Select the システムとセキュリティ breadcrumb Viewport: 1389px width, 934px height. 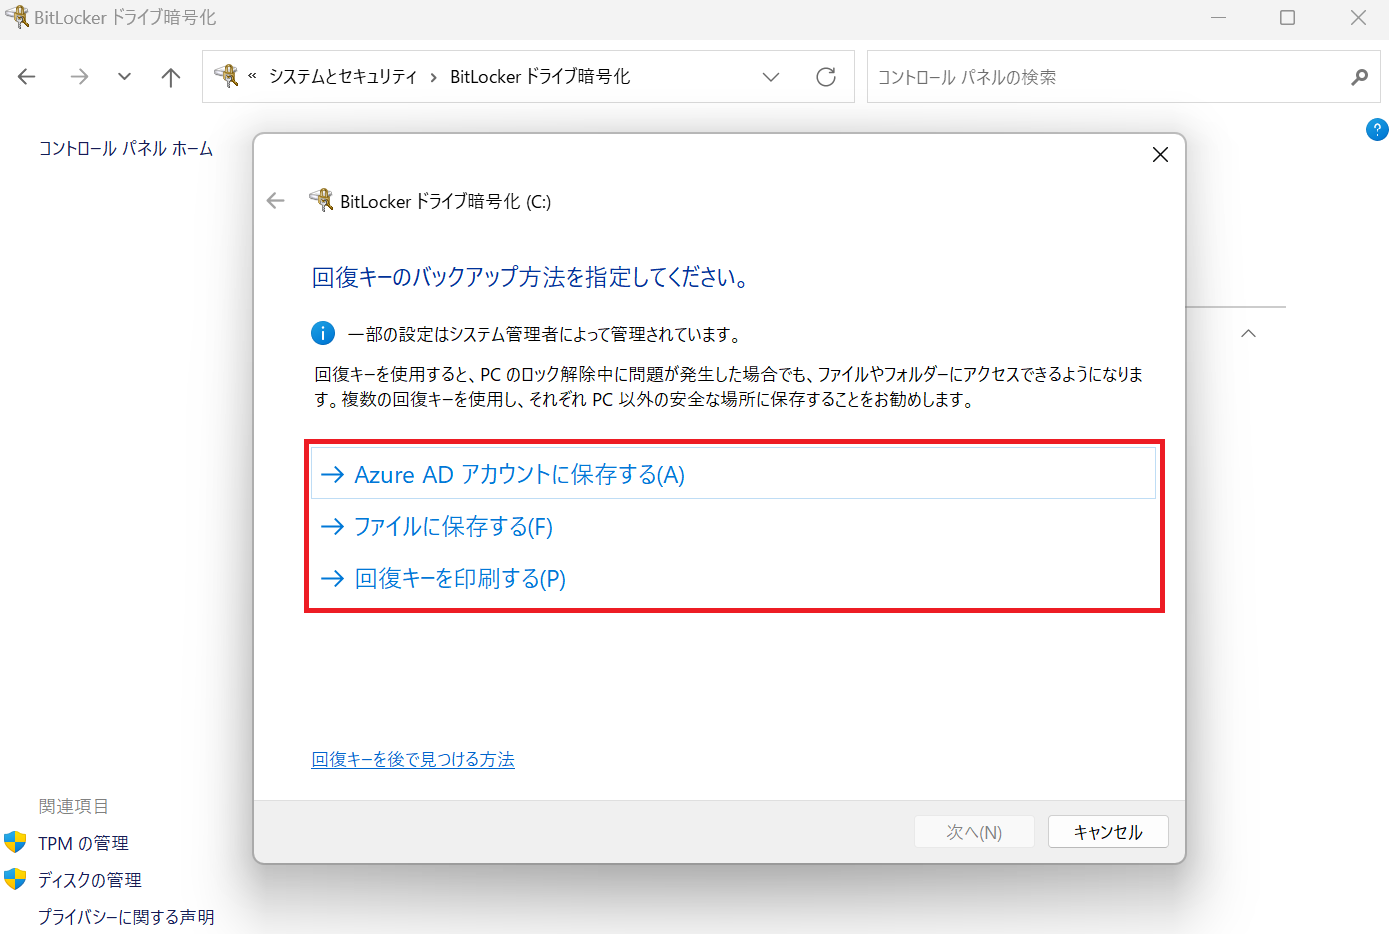[343, 77]
